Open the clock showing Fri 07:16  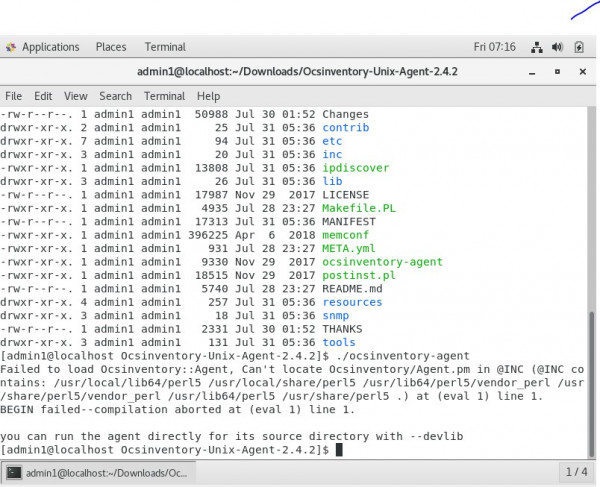(494, 47)
